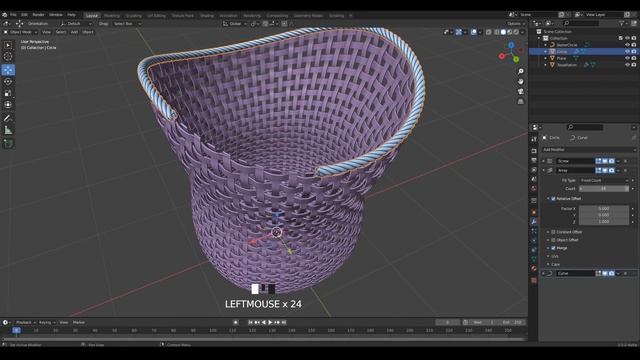Click the pan view hand icon
This screenshot has height=360, width=640.
[x=521, y=82]
